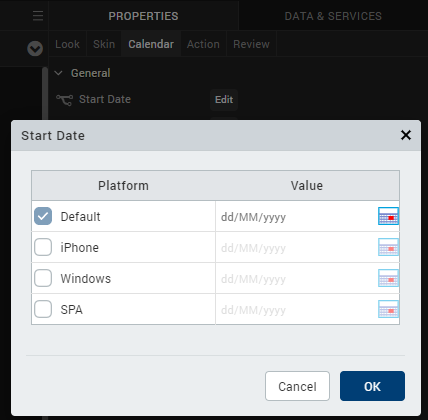Click the Default date value field
The image size is (428, 420).
coord(297,217)
